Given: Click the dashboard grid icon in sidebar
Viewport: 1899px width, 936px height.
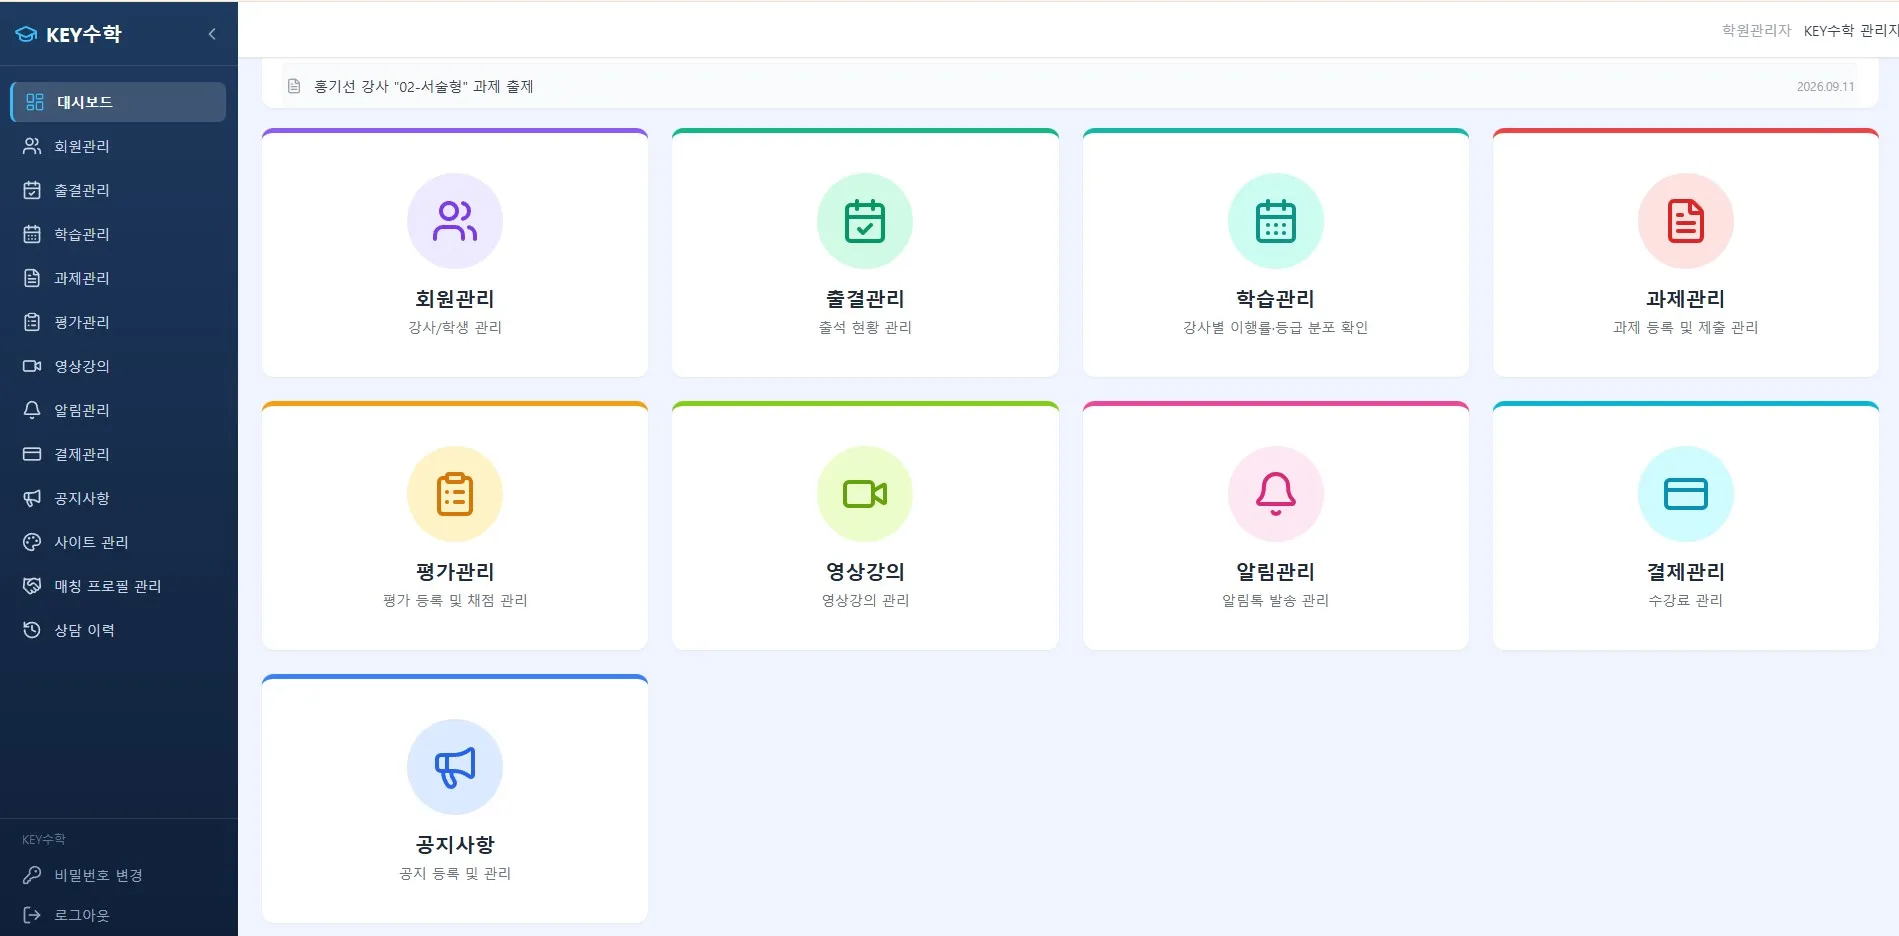Looking at the screenshot, I should (x=35, y=102).
